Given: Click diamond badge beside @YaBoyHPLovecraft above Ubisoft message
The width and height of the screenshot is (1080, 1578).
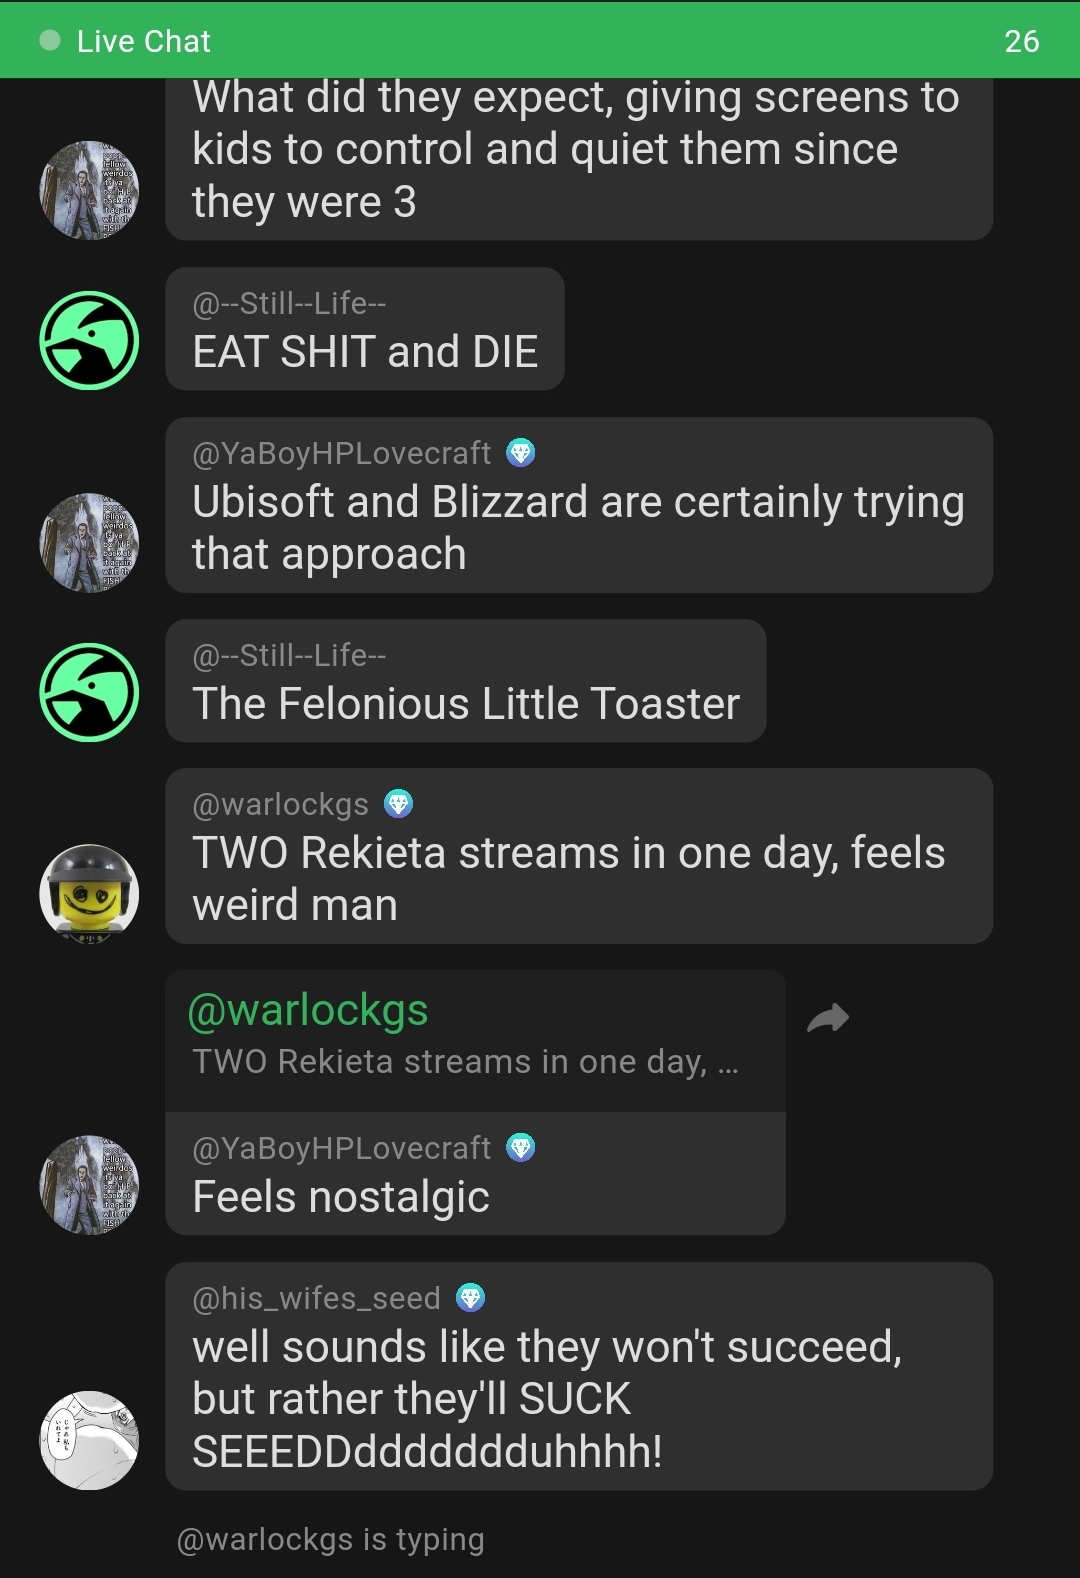Looking at the screenshot, I should [x=521, y=453].
